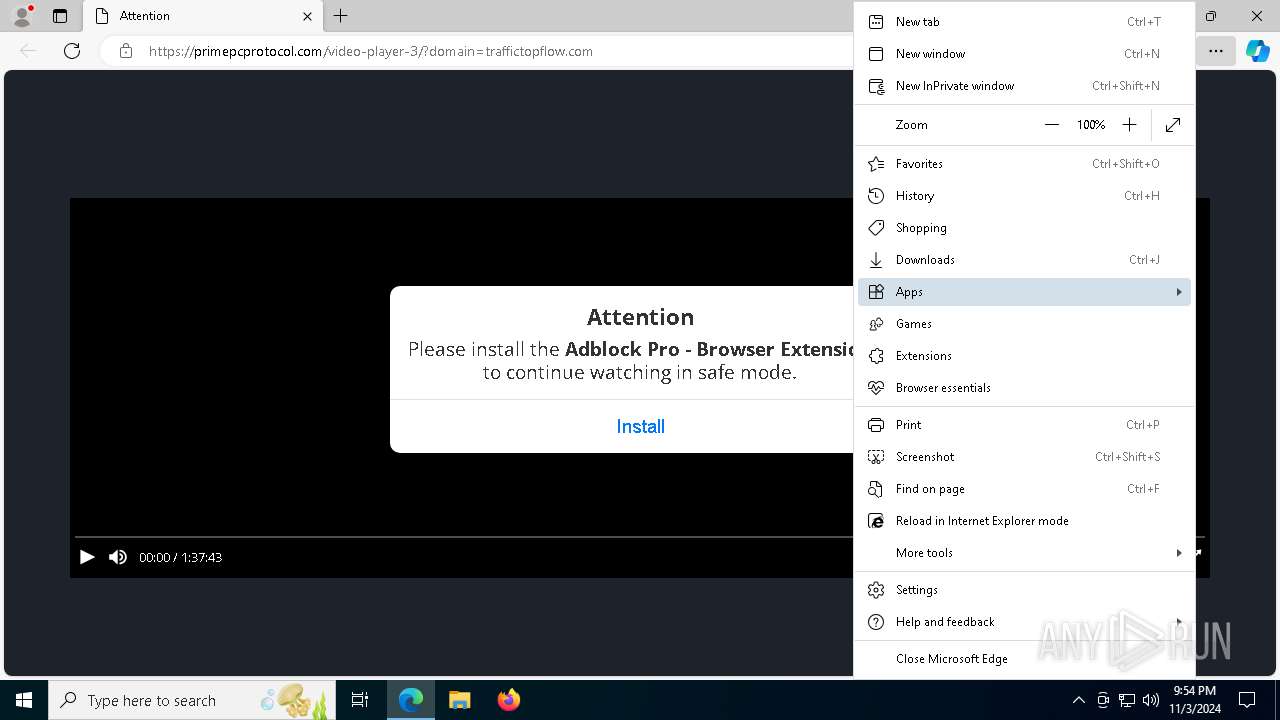Click the Screenshot icon in menu
Image resolution: width=1280 pixels, height=720 pixels.
[x=876, y=457]
